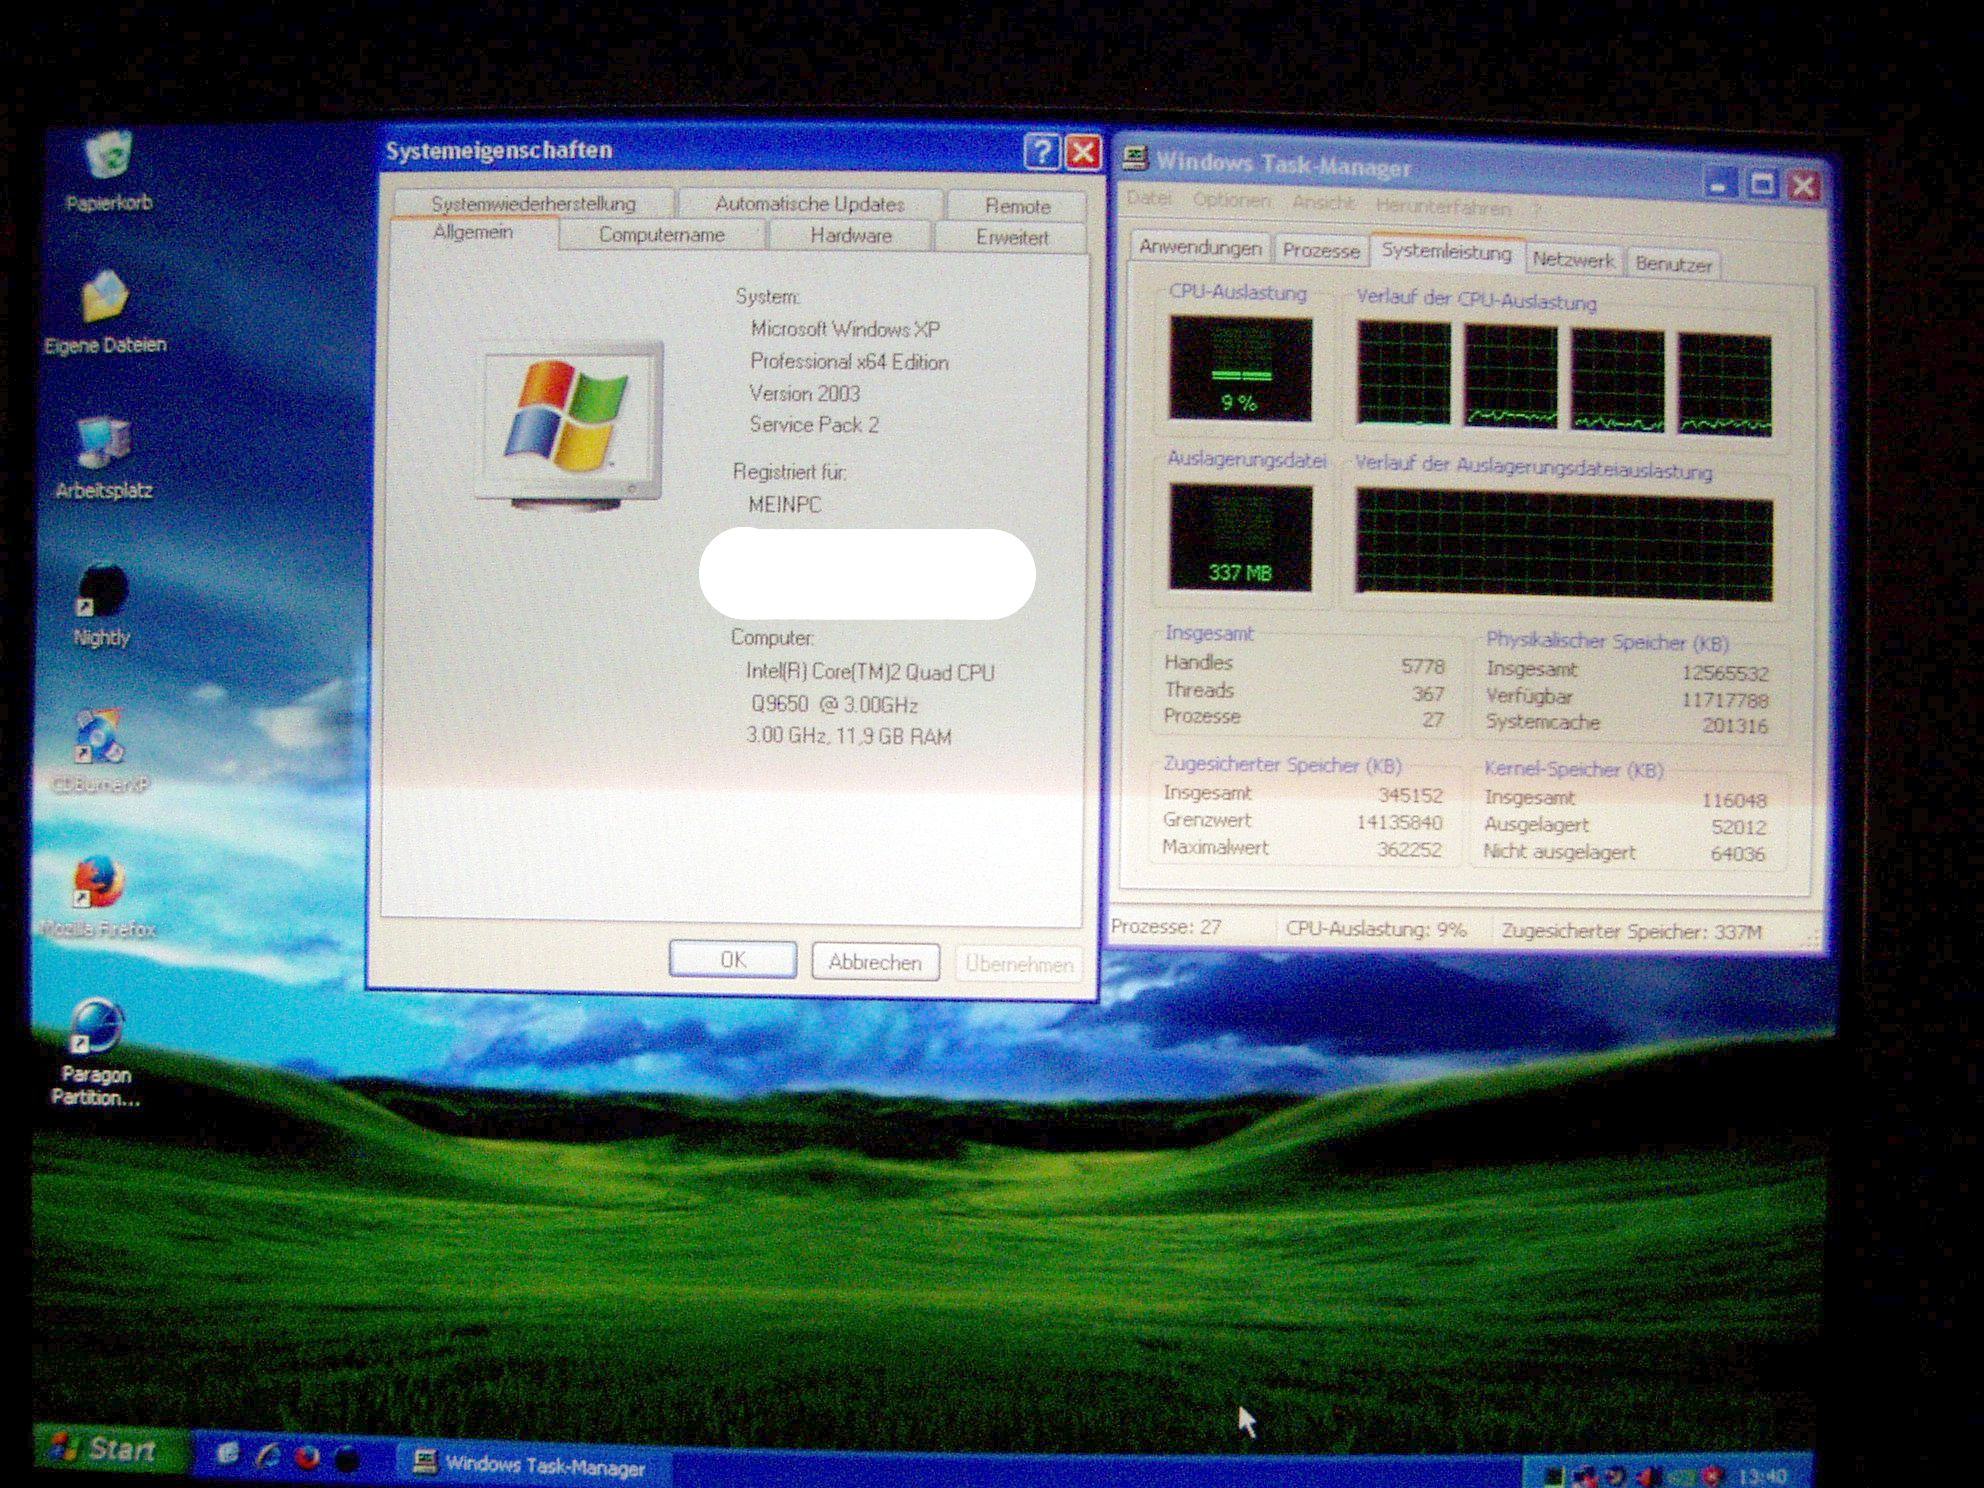
Task: Open the Systemwiederherstellung tab
Action: 533,203
